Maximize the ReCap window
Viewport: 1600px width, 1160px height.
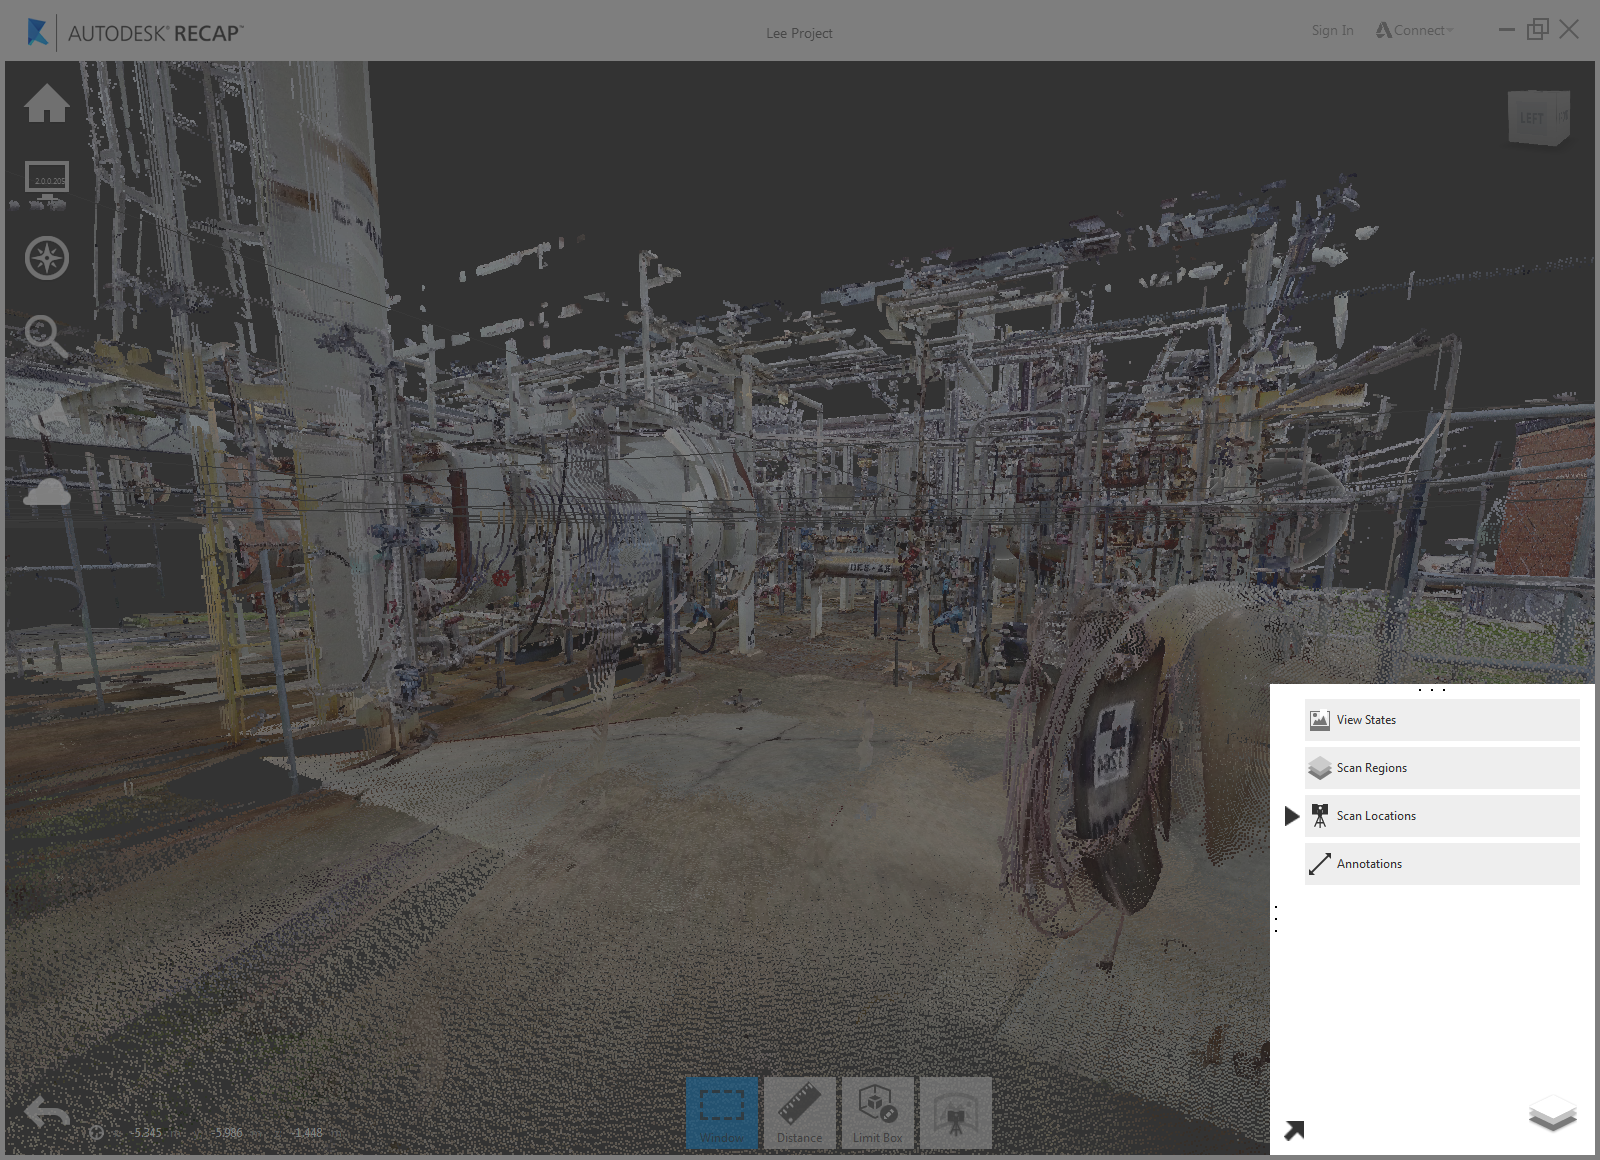tap(1538, 29)
